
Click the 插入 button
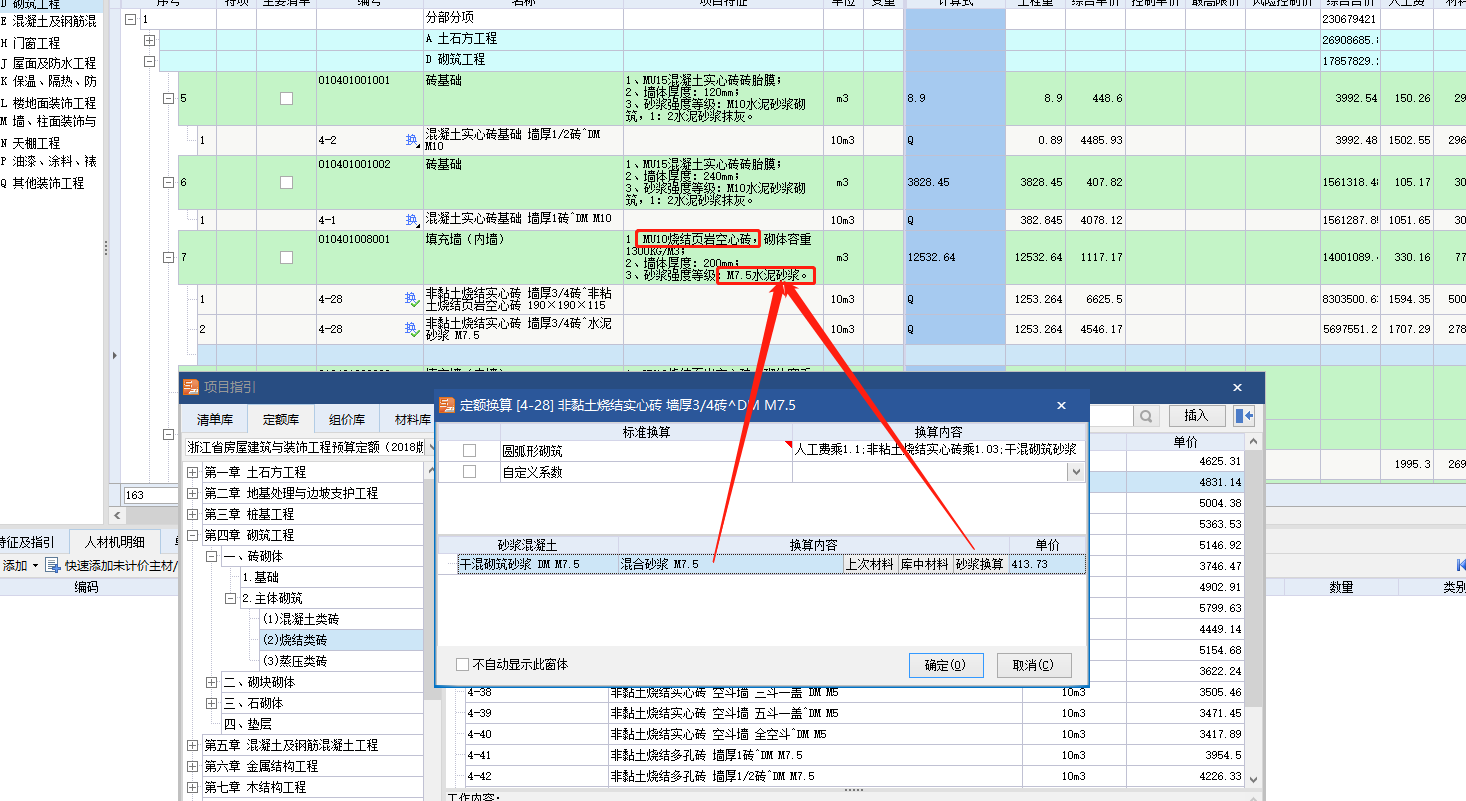1196,416
